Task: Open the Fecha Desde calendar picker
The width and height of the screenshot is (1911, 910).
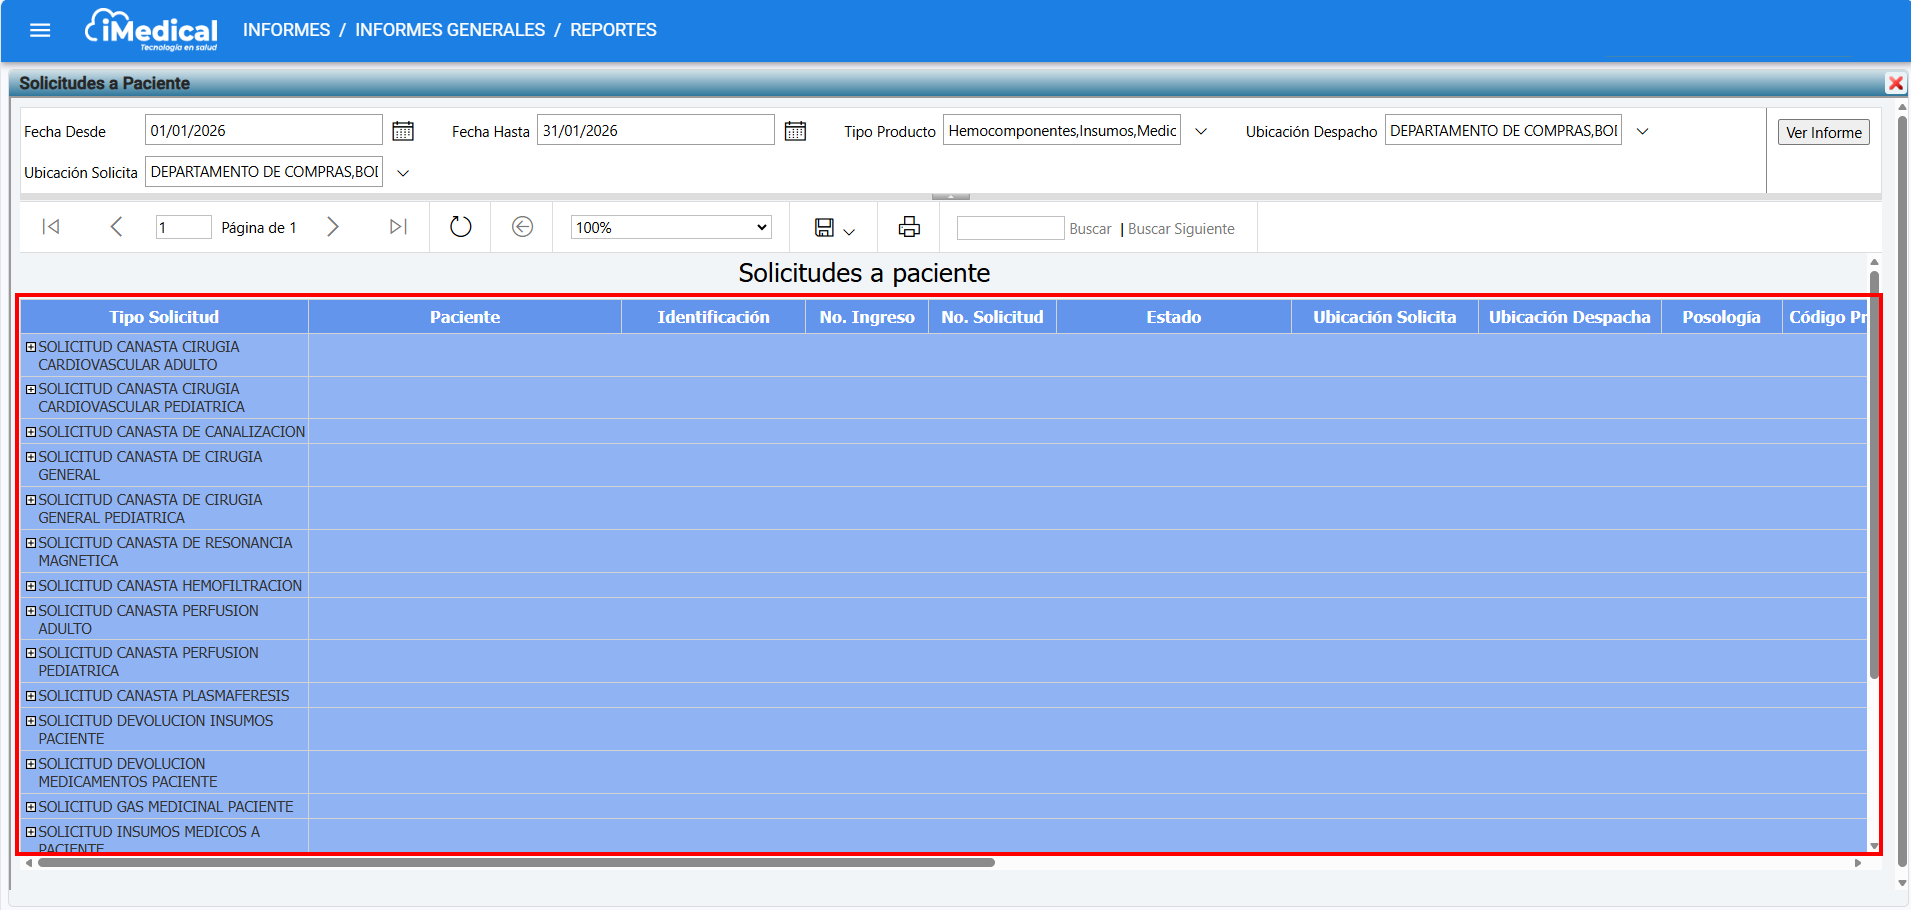Action: click(403, 131)
